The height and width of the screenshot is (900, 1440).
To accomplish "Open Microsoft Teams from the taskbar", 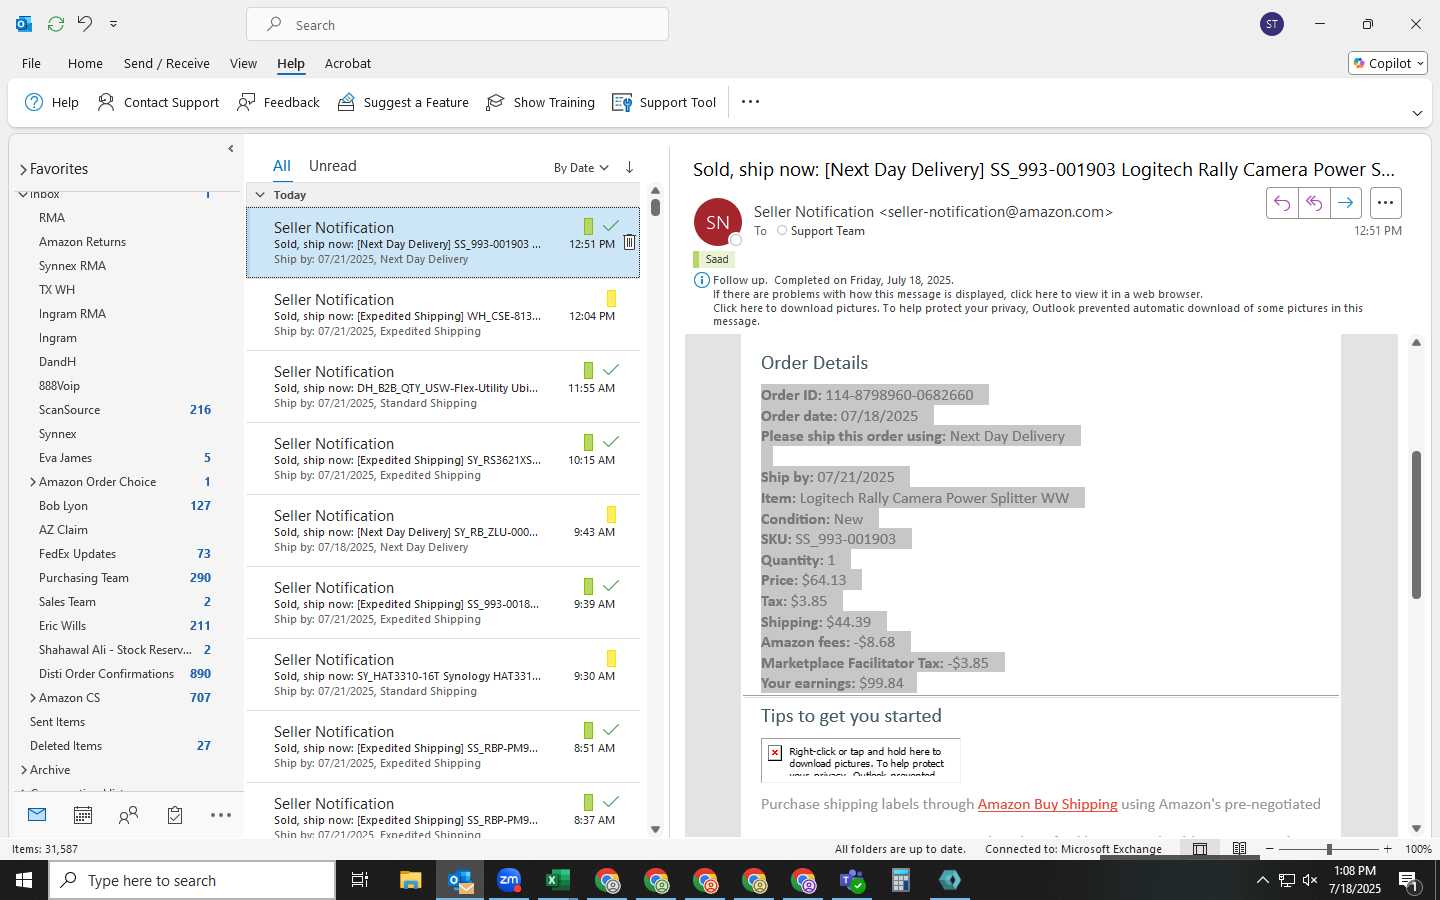I will (852, 880).
